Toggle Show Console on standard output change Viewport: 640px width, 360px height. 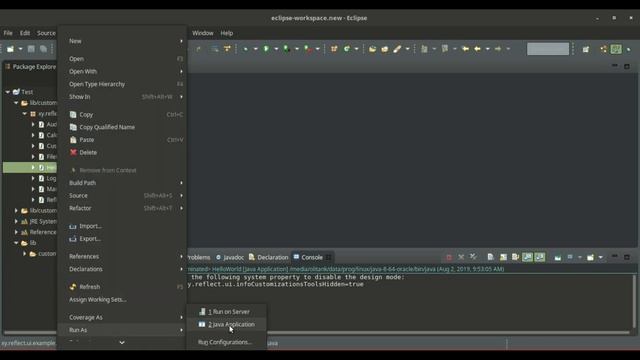pyautogui.click(x=527, y=257)
